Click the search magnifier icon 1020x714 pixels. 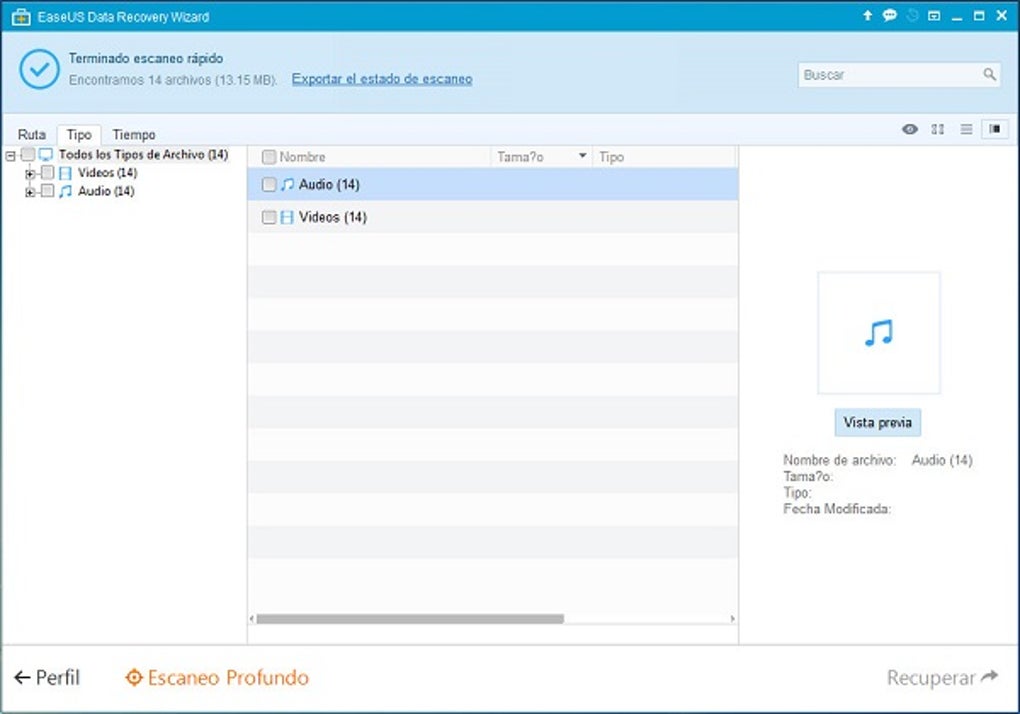(989, 74)
